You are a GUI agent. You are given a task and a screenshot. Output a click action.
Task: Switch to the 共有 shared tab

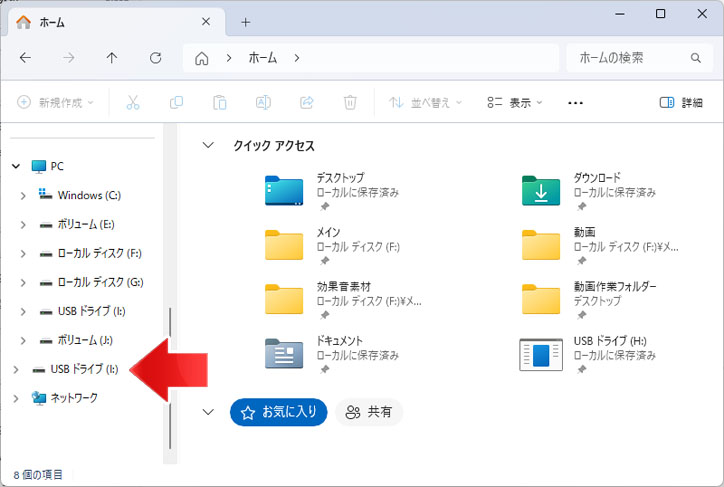(369, 412)
